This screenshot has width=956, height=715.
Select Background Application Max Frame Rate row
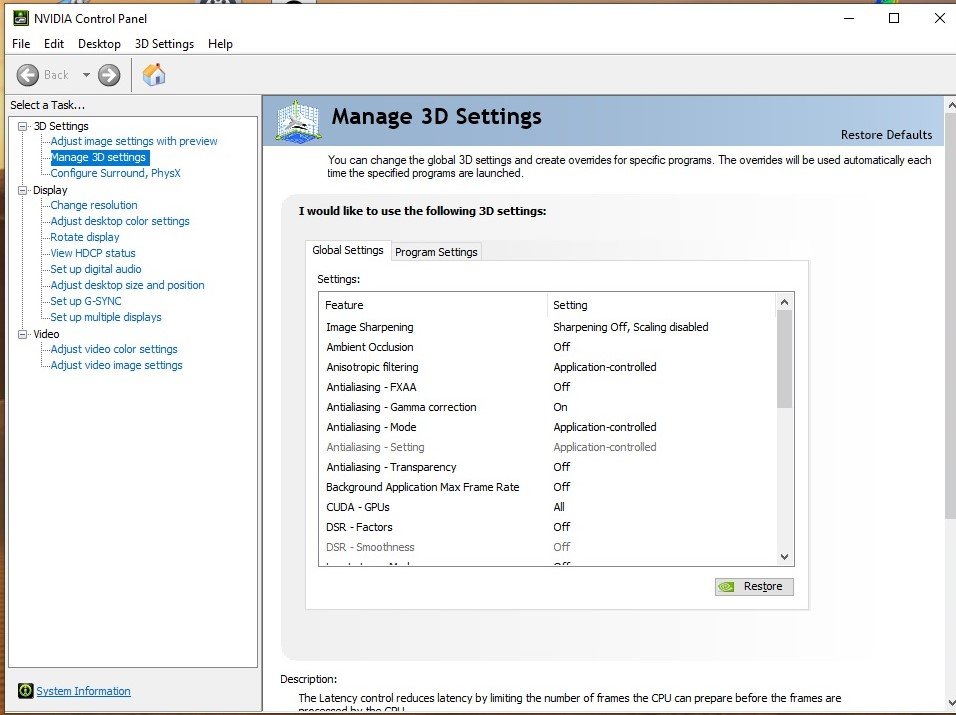tap(548, 487)
